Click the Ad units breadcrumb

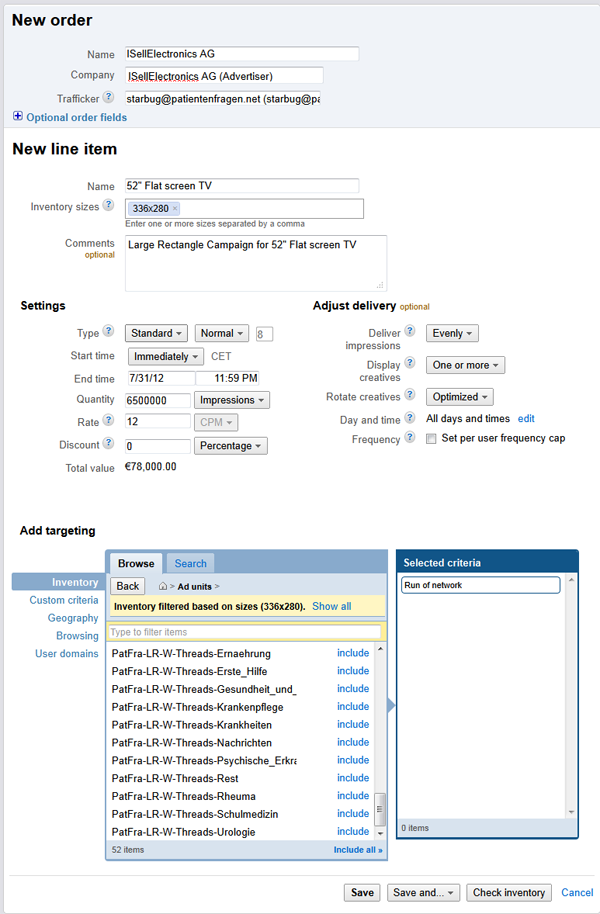195,586
